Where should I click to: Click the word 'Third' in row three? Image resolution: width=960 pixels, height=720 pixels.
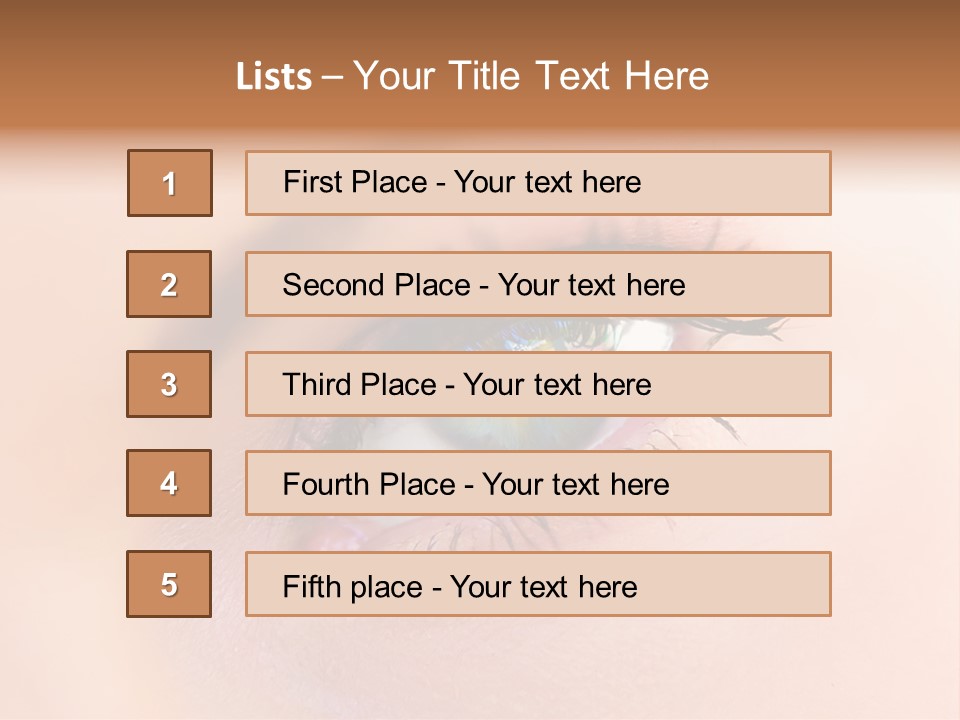(x=314, y=385)
